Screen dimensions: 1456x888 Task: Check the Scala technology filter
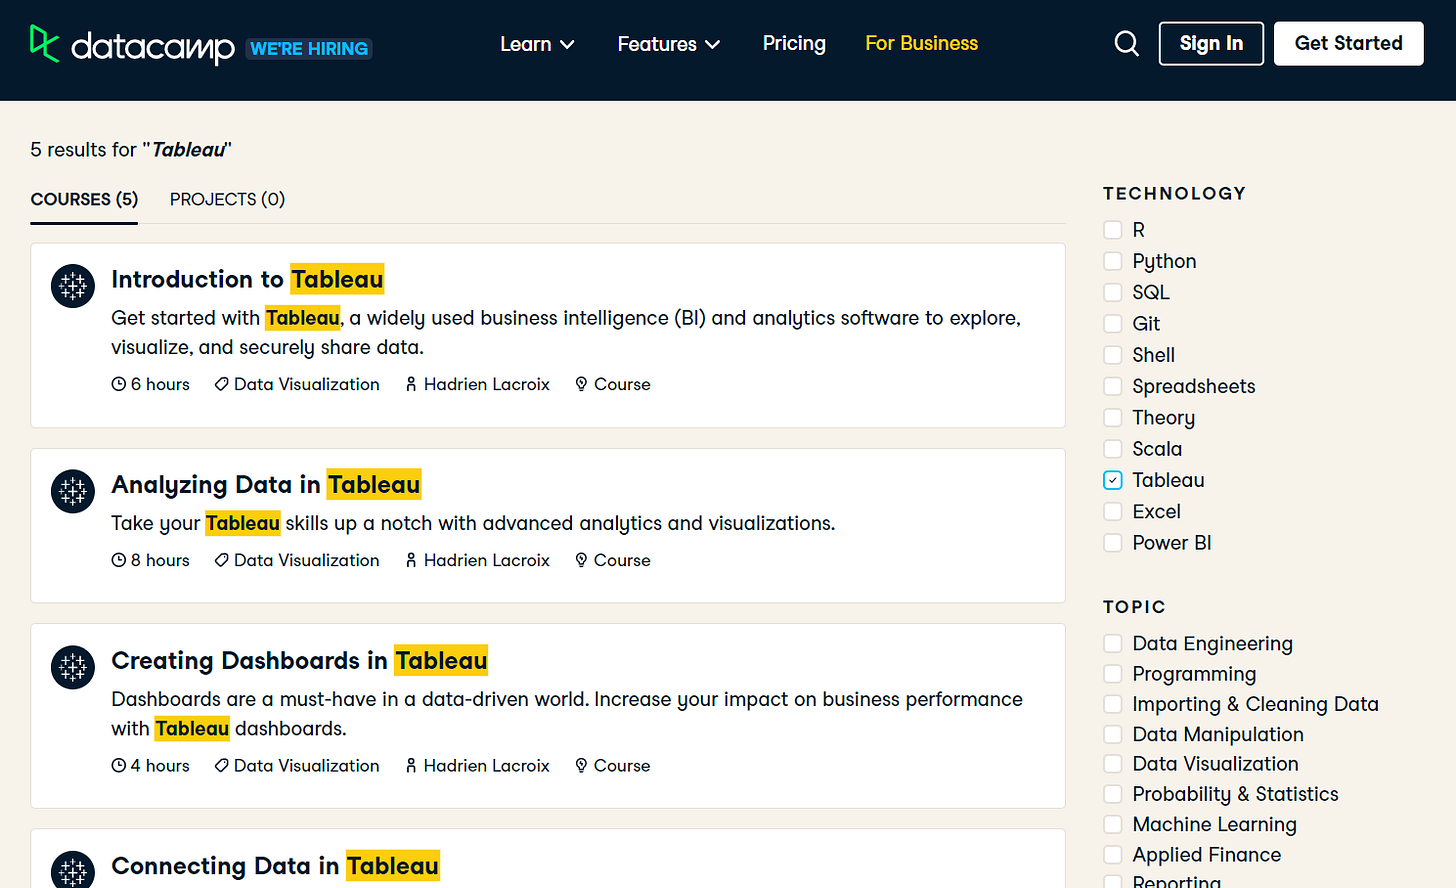click(1113, 449)
